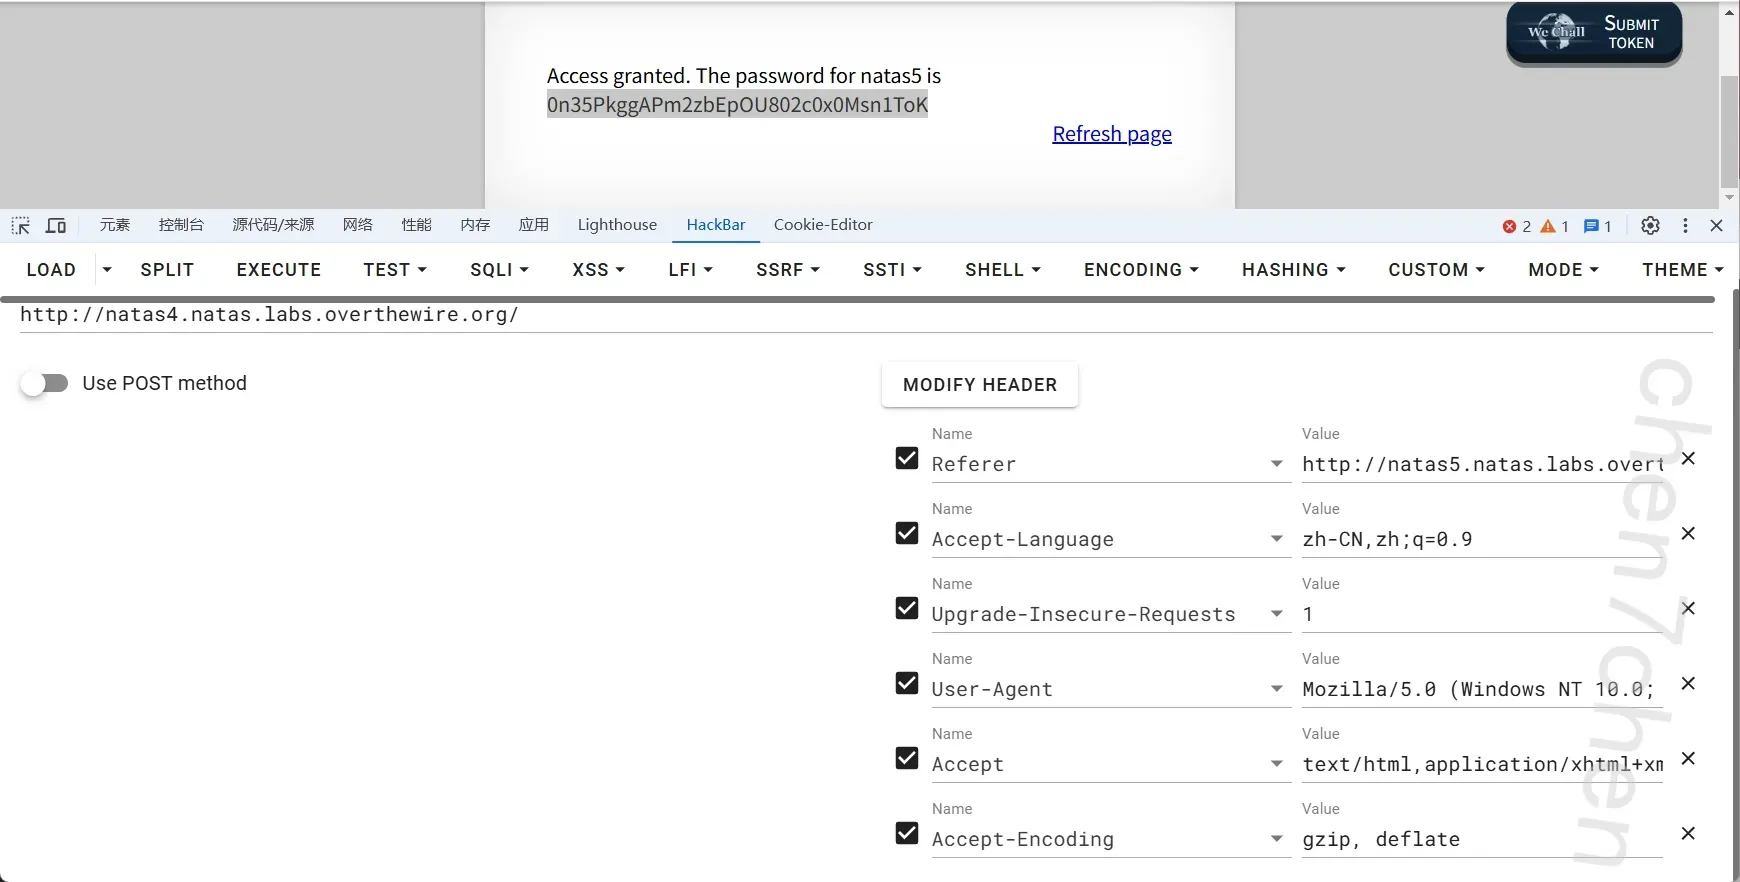The height and width of the screenshot is (882, 1740).
Task: Click the red error count indicator
Action: (1516, 226)
